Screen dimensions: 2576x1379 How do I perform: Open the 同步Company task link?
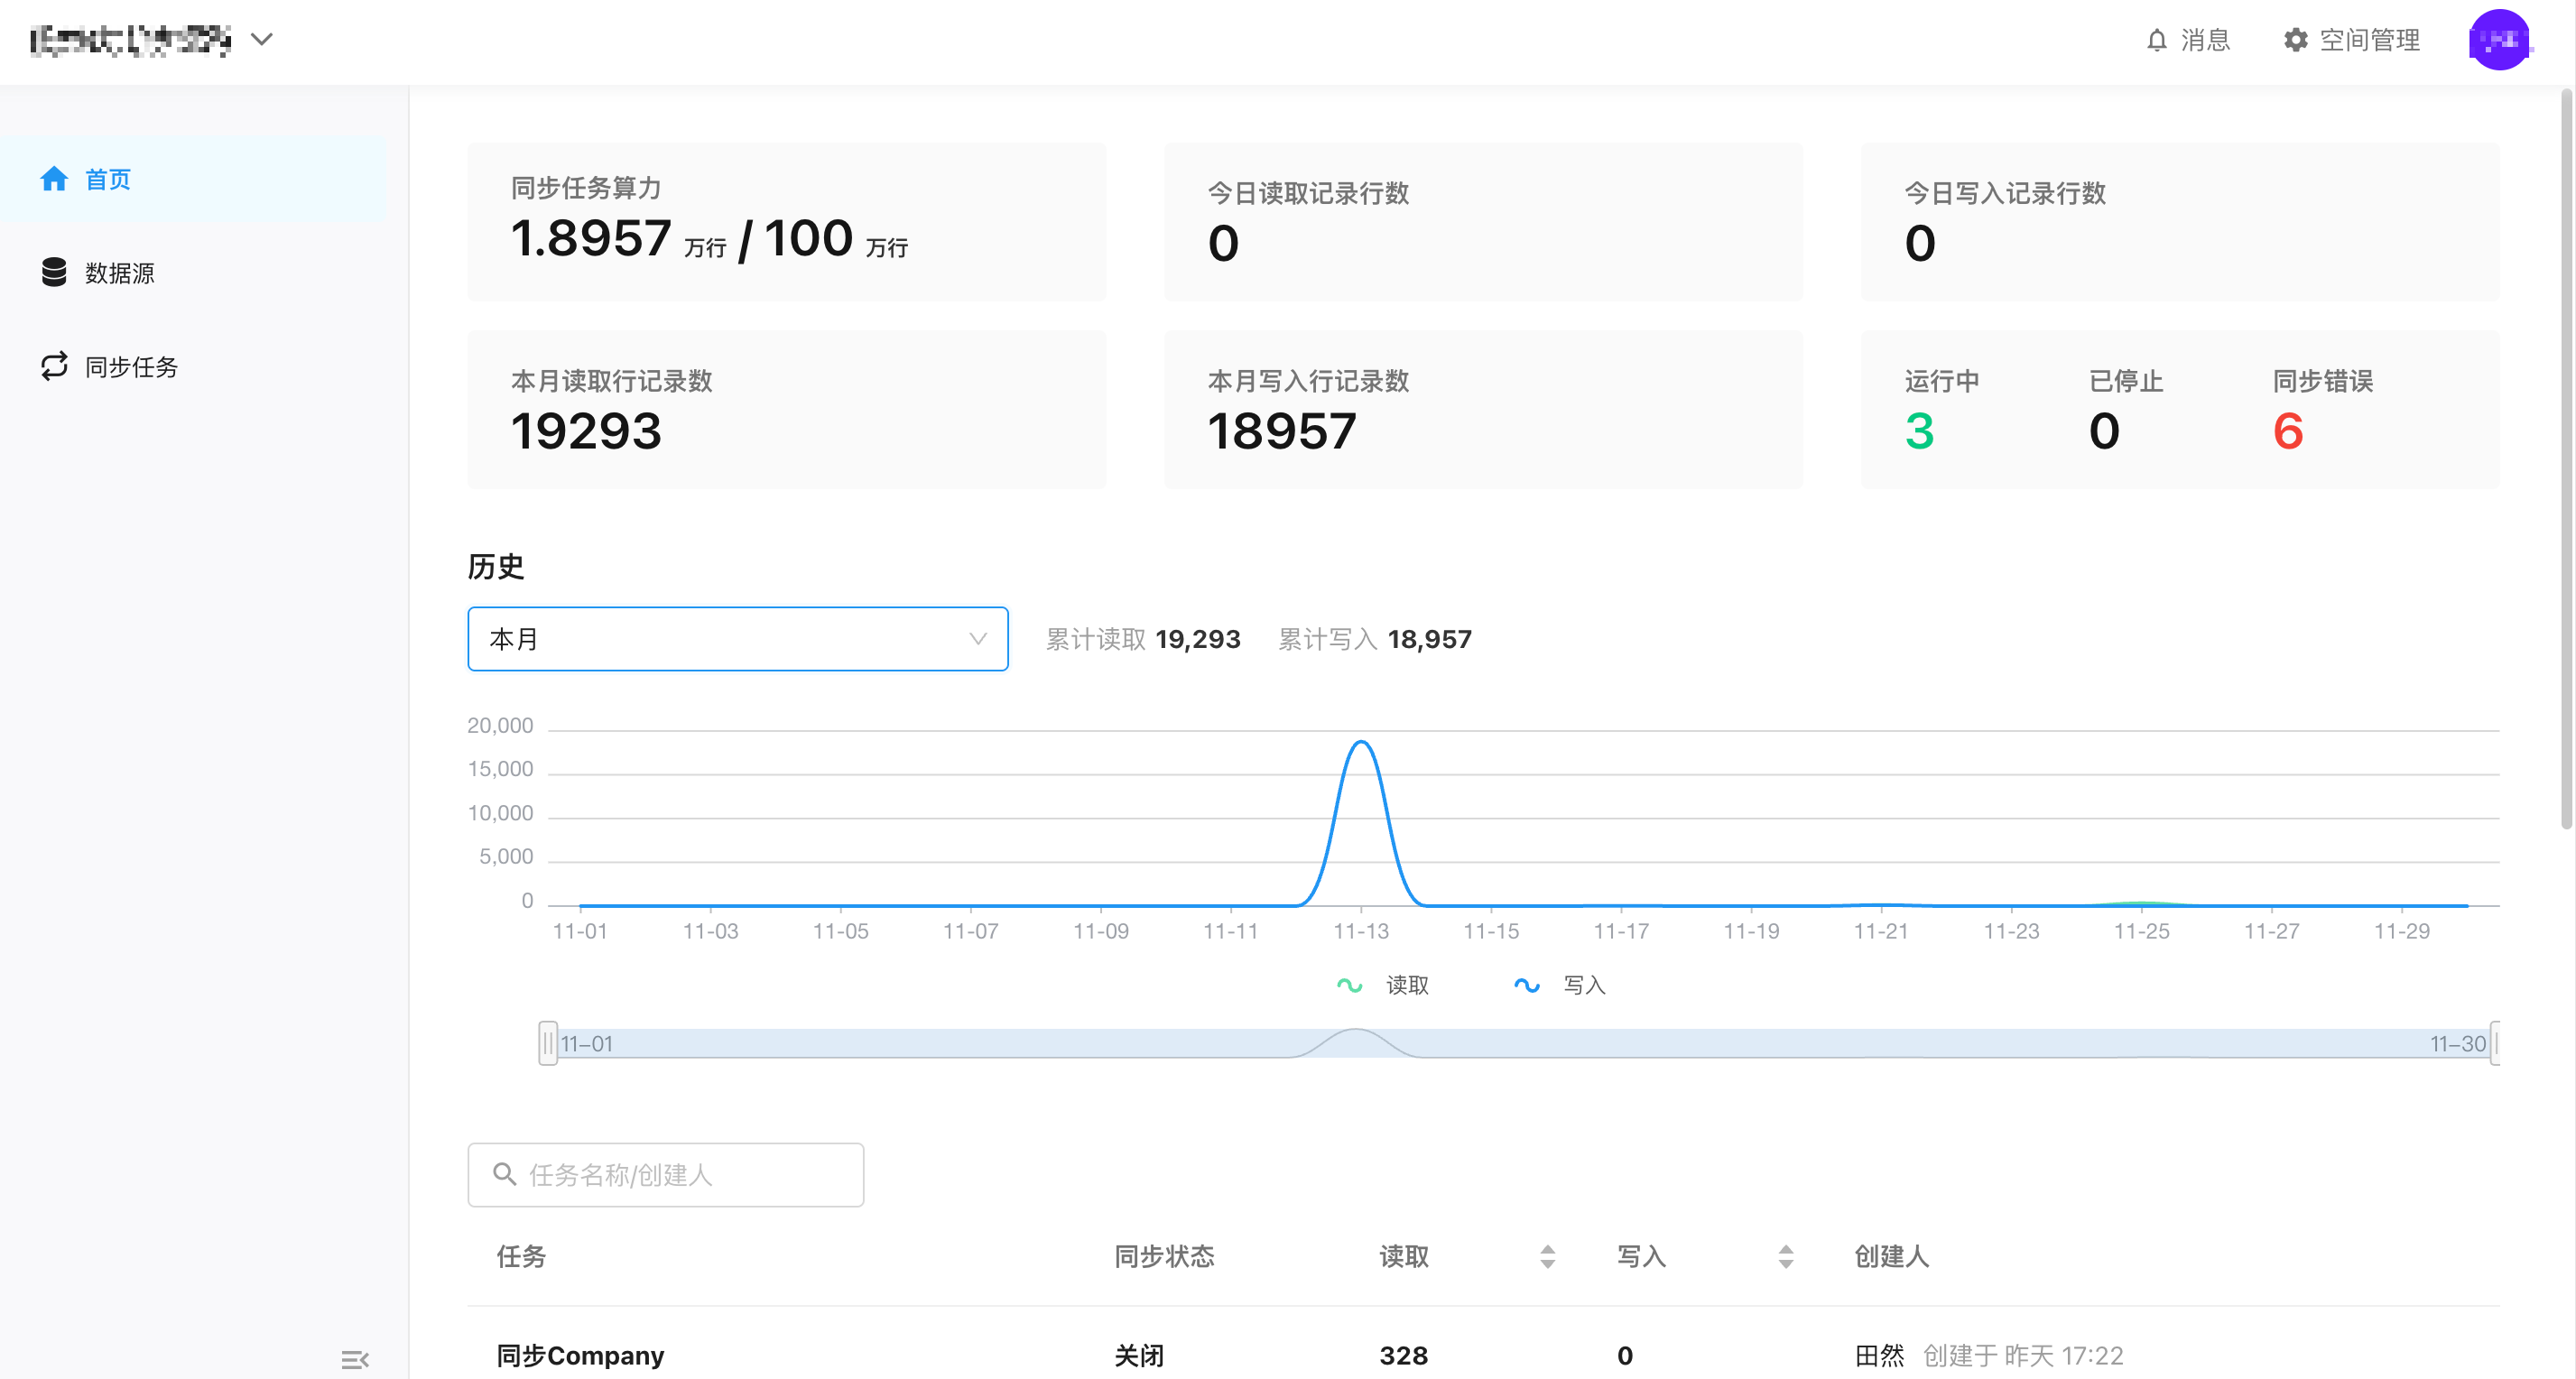point(580,1355)
